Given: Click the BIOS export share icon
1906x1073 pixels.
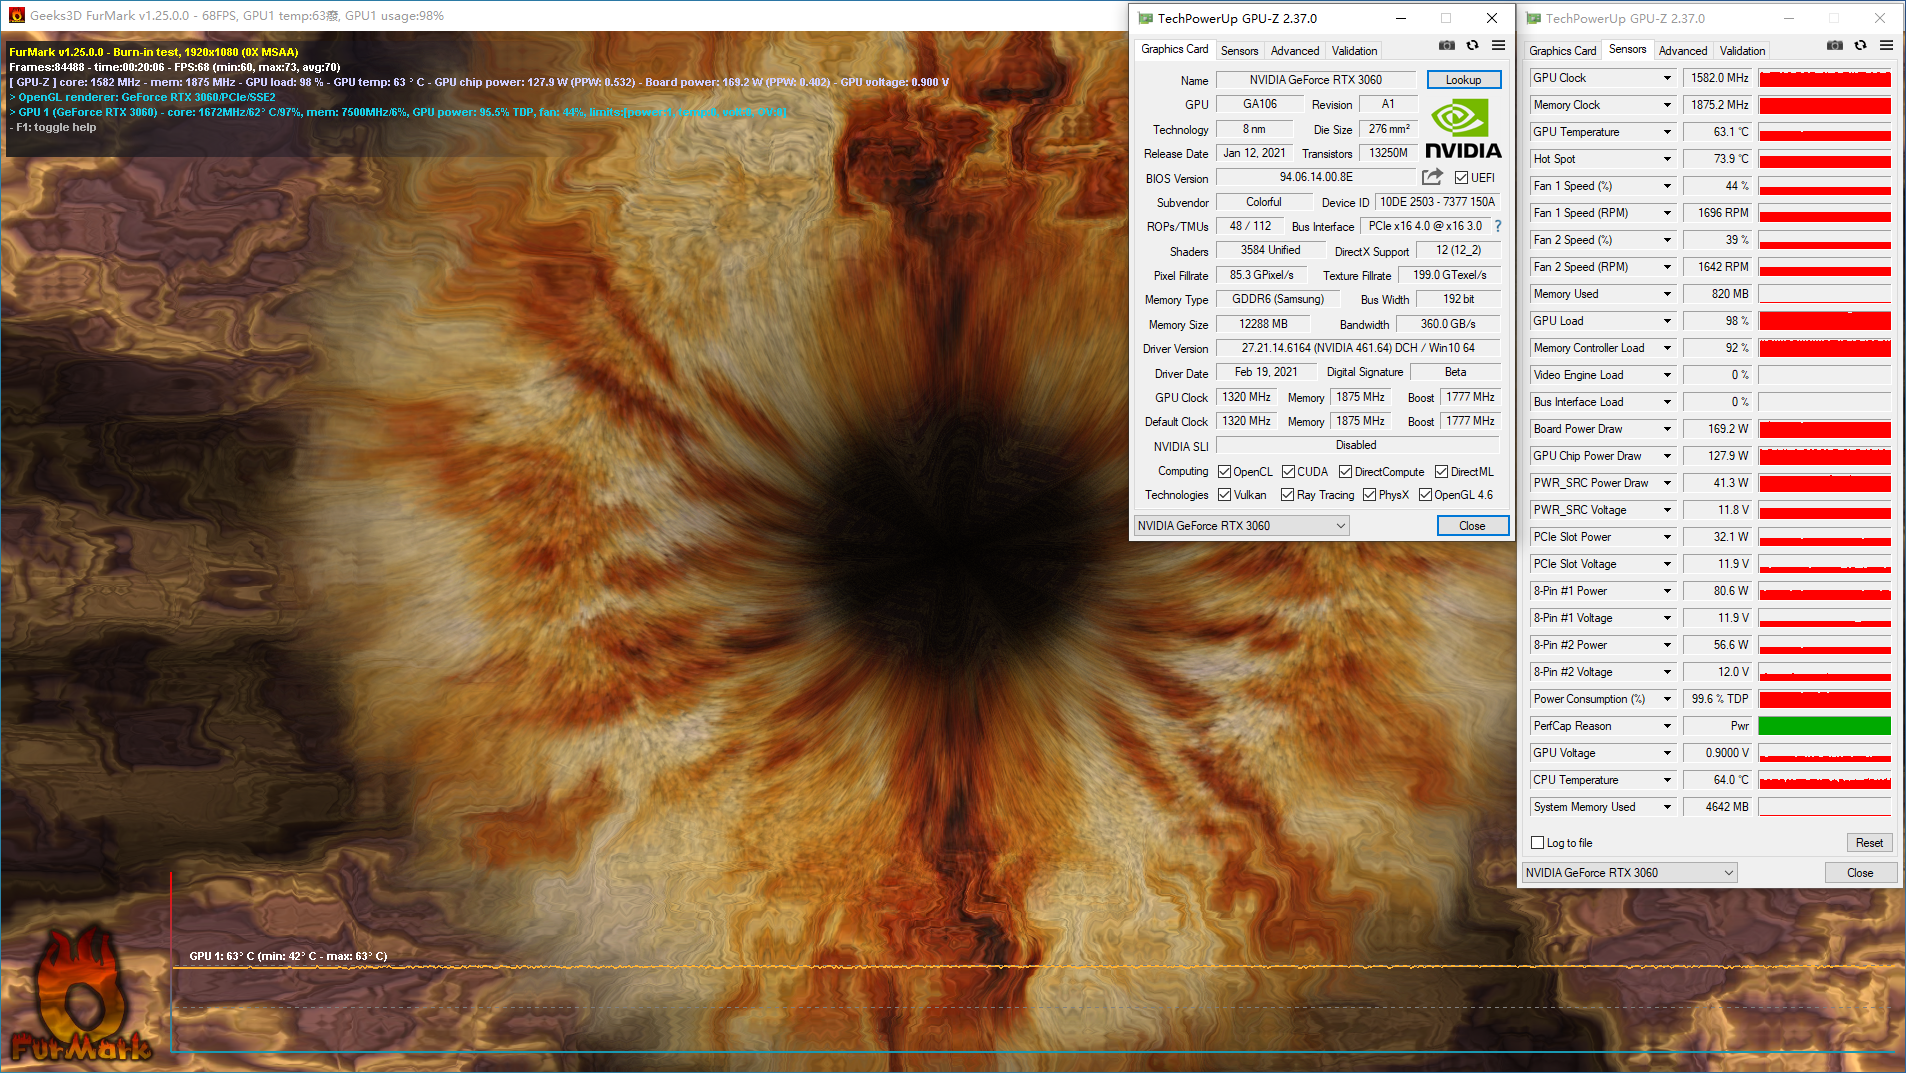Looking at the screenshot, I should click(1433, 177).
